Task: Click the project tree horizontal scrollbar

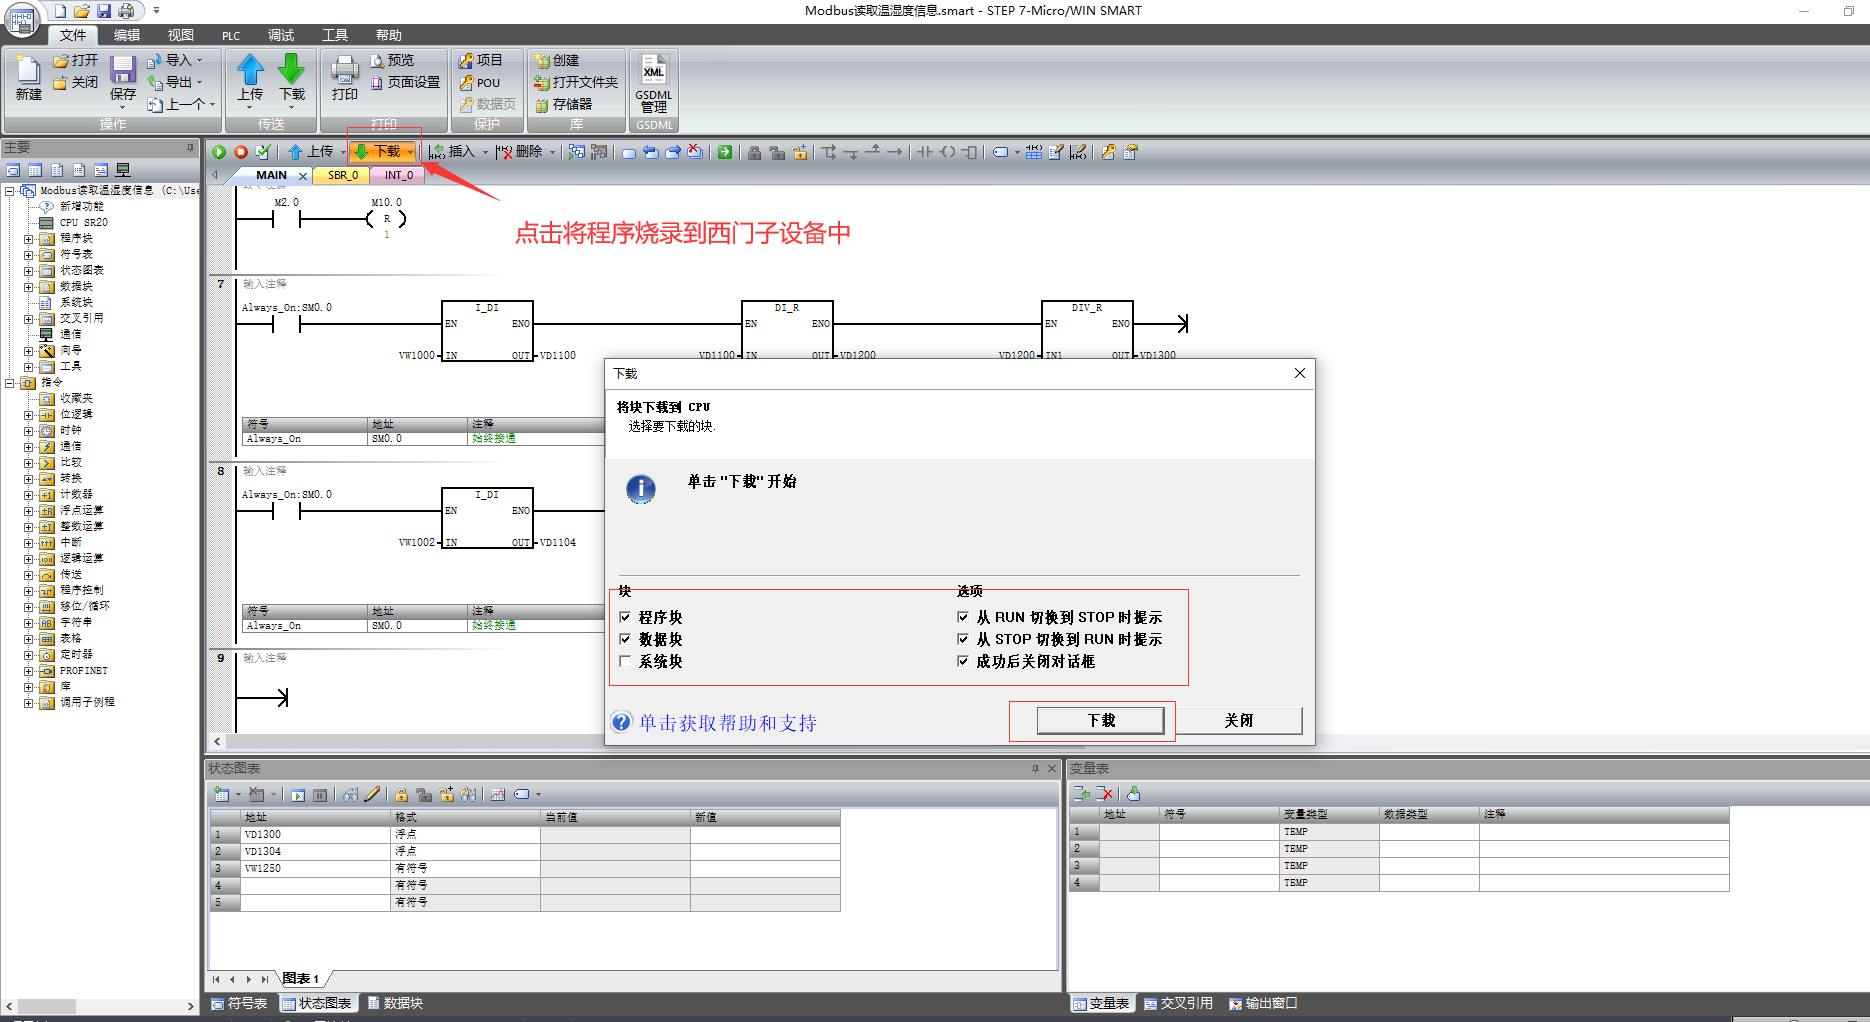Action: (100, 1006)
